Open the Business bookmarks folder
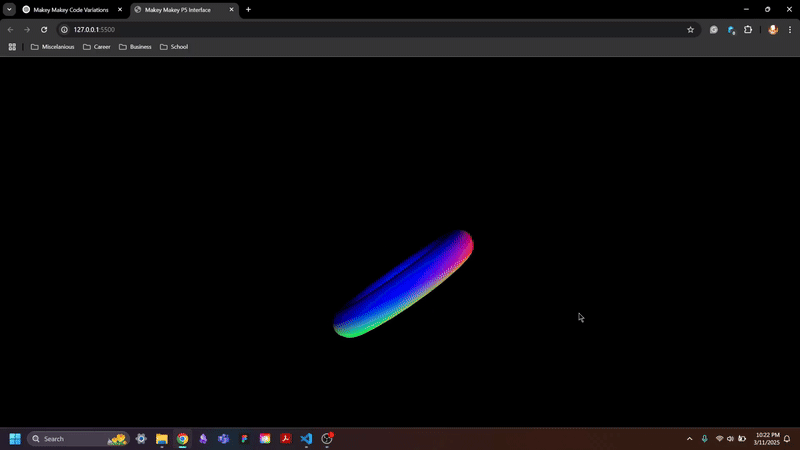Viewport: 800px width, 450px height. coord(135,47)
